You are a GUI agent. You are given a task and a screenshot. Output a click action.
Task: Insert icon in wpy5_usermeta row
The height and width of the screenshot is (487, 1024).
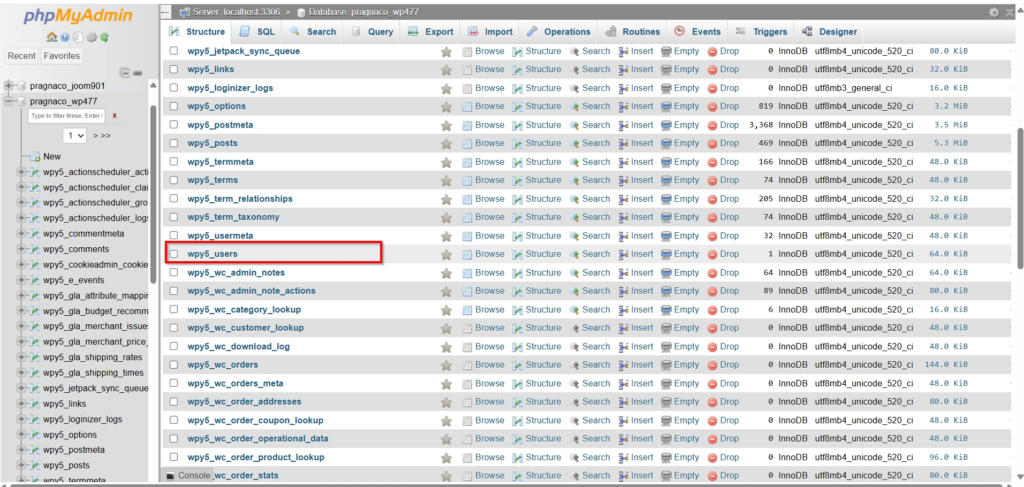[624, 236]
